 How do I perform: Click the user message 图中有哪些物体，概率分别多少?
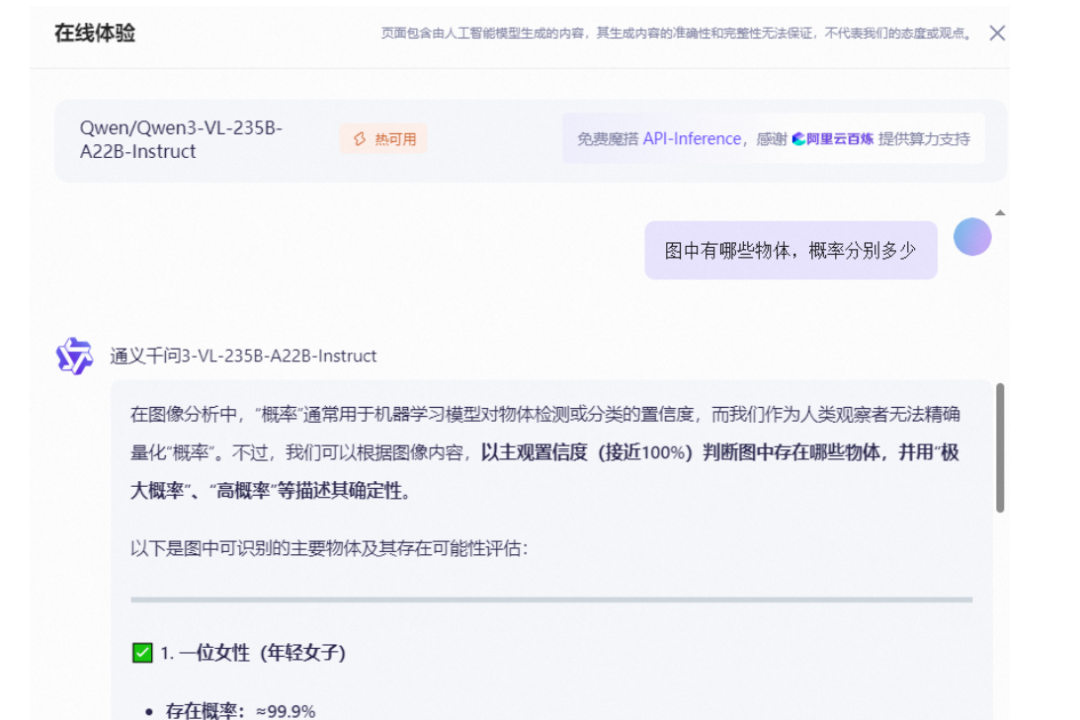[791, 250]
